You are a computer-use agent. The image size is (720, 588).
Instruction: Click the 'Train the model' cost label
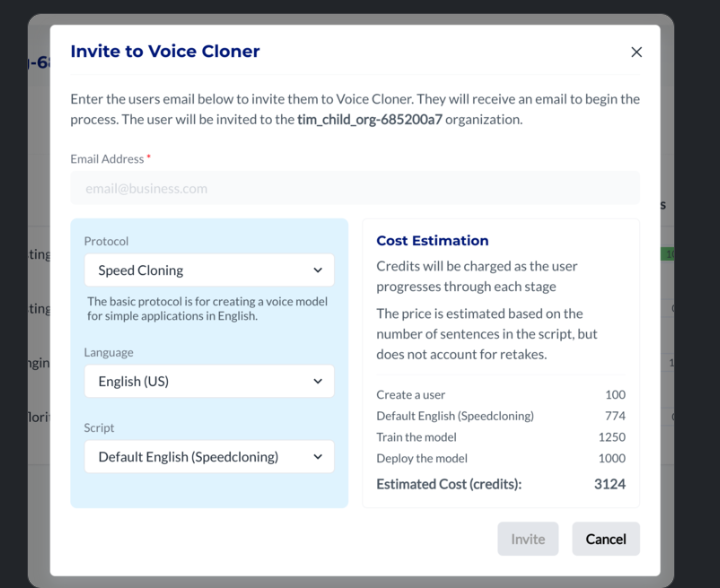click(416, 437)
